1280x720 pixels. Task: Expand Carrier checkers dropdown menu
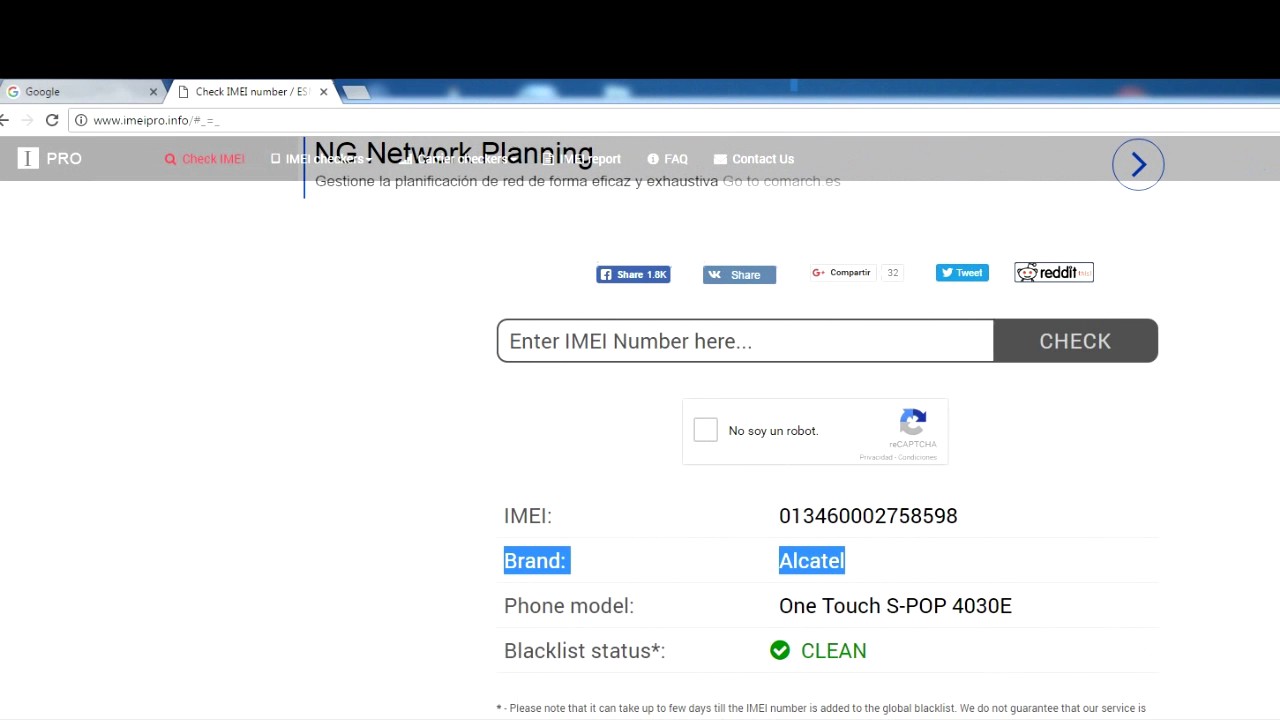[x=457, y=159]
